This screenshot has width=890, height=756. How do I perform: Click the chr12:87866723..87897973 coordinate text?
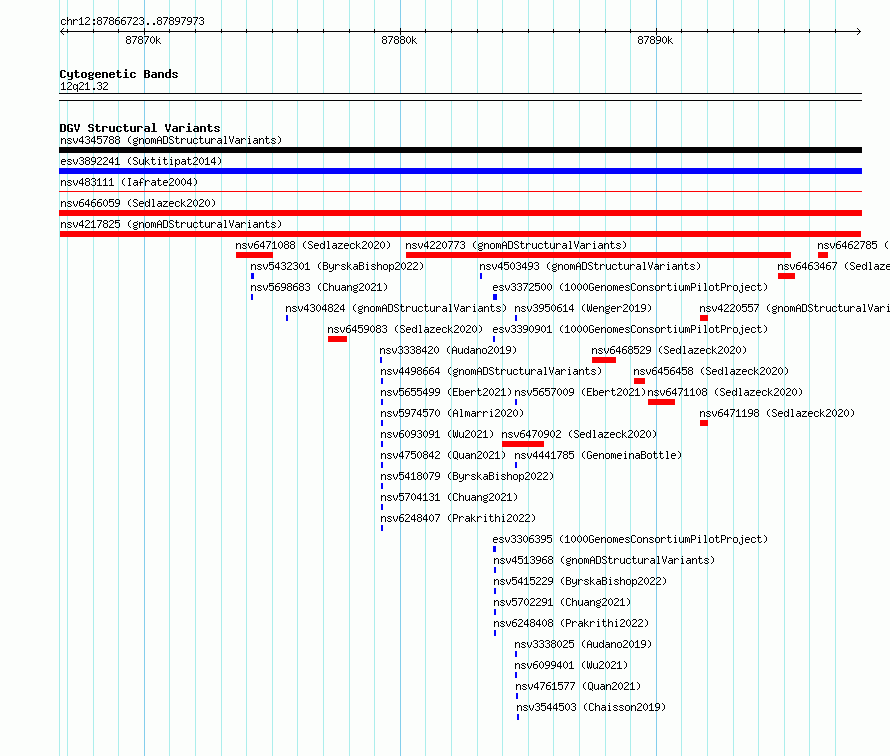tap(132, 21)
